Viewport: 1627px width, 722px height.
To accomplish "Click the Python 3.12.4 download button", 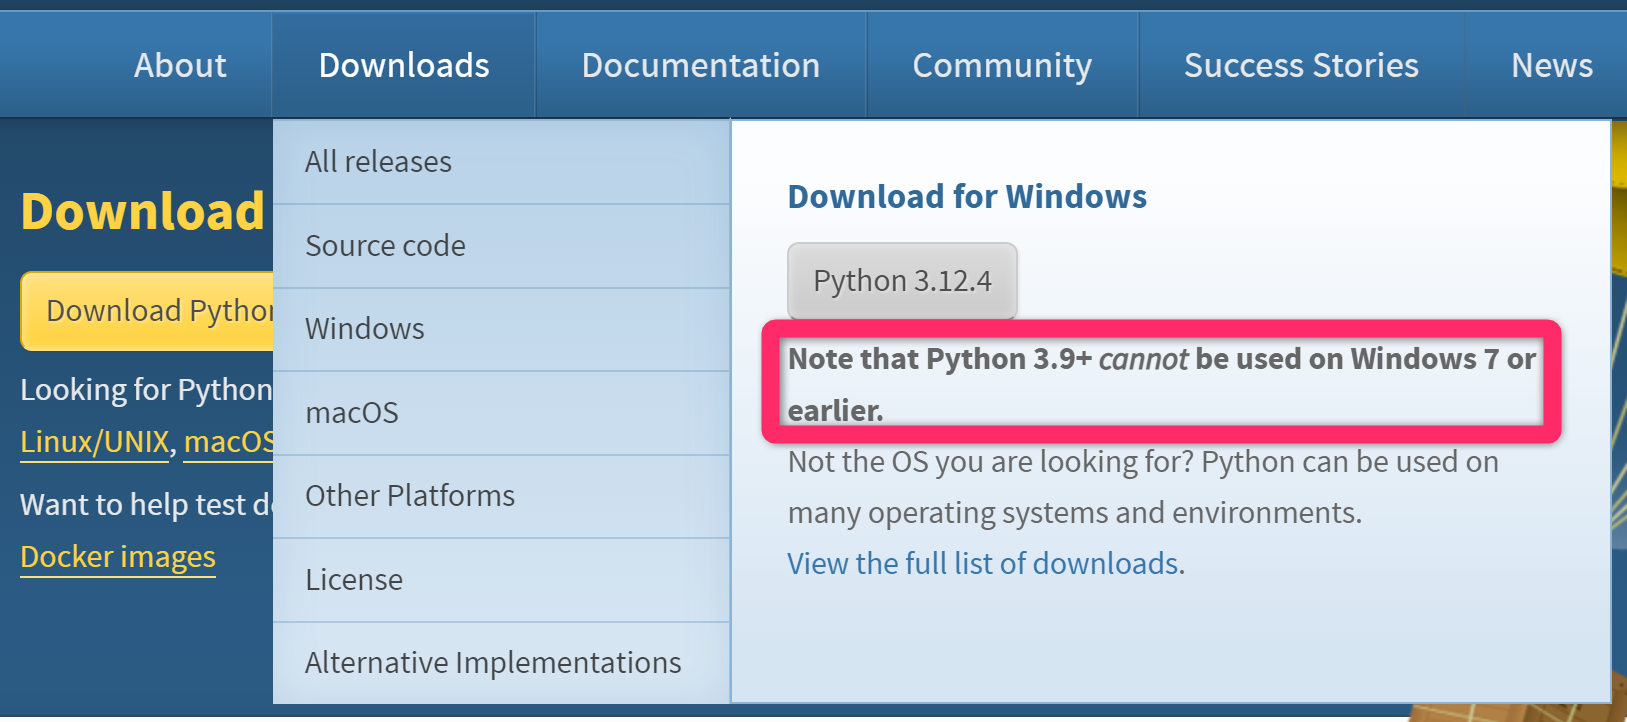I will point(902,281).
